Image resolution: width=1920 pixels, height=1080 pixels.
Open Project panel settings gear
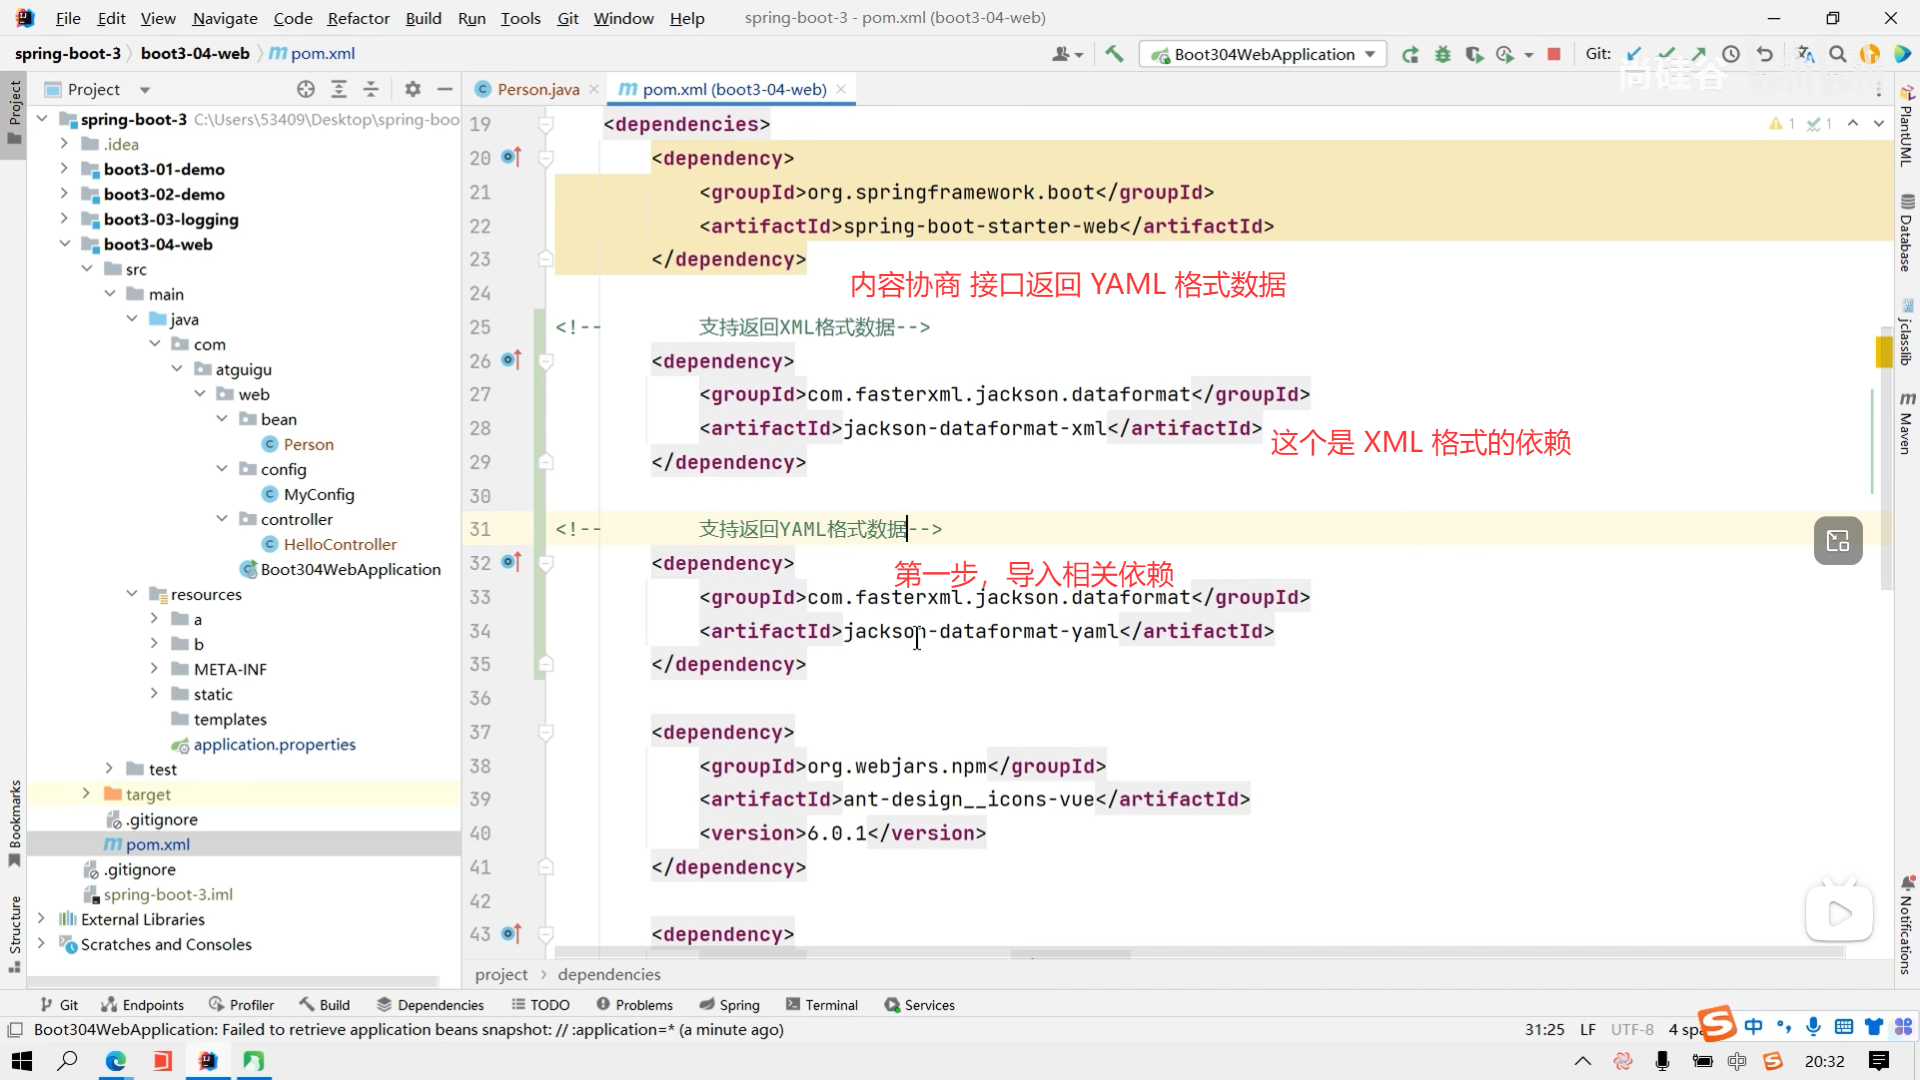pyautogui.click(x=412, y=89)
